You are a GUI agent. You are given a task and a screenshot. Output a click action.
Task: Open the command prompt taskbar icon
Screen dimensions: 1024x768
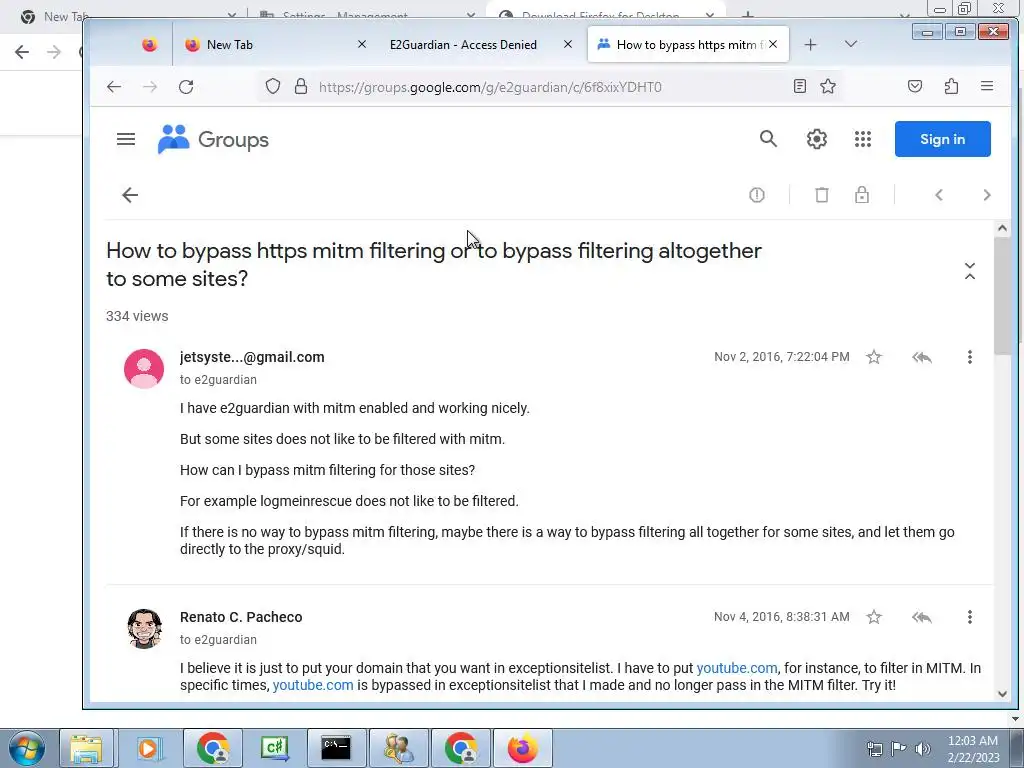(336, 748)
